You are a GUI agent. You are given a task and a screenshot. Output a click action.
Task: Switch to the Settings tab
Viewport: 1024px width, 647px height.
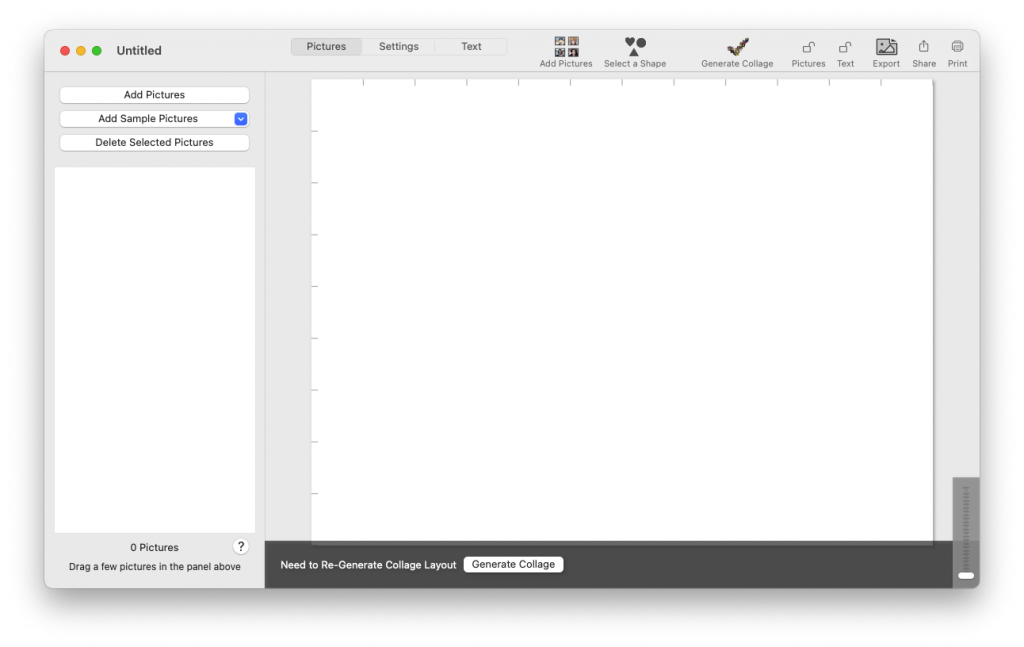click(x=398, y=46)
